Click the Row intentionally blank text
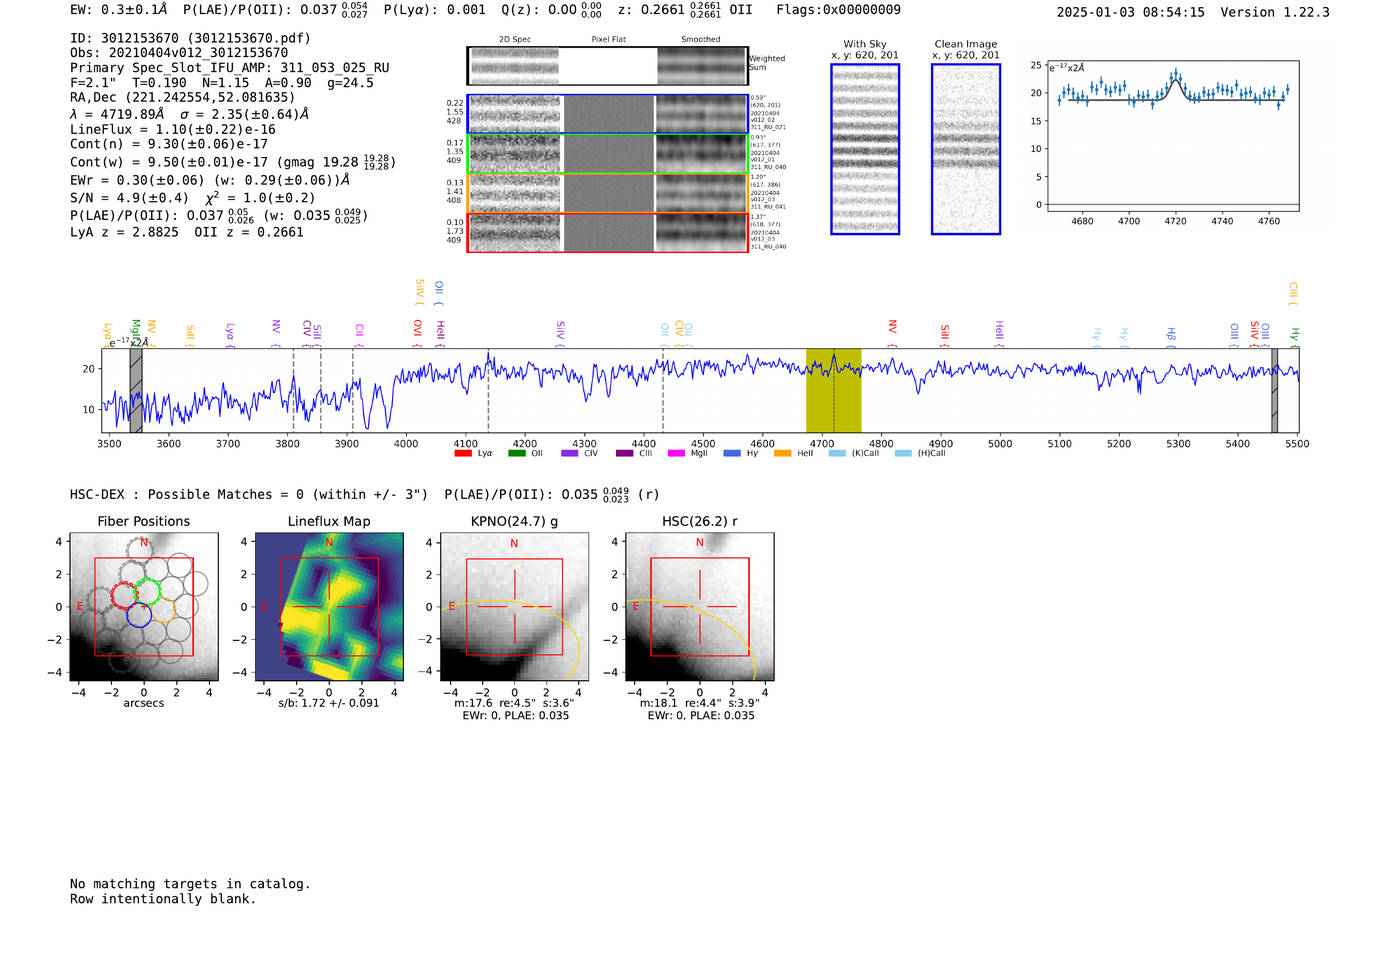The height and width of the screenshot is (953, 1400). 163,899
